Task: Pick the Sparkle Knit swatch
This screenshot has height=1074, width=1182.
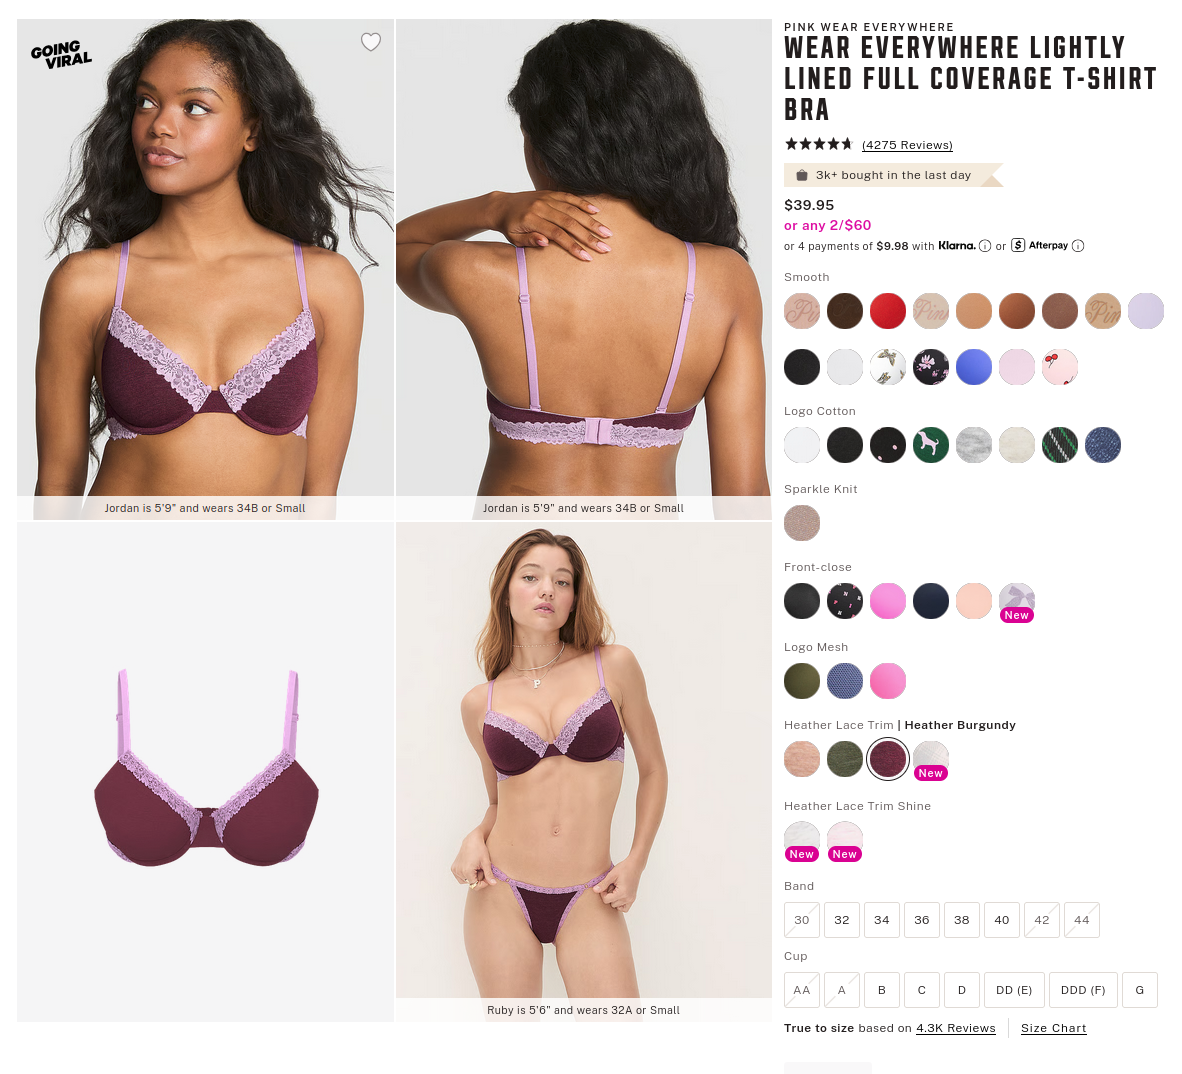Action: (802, 523)
